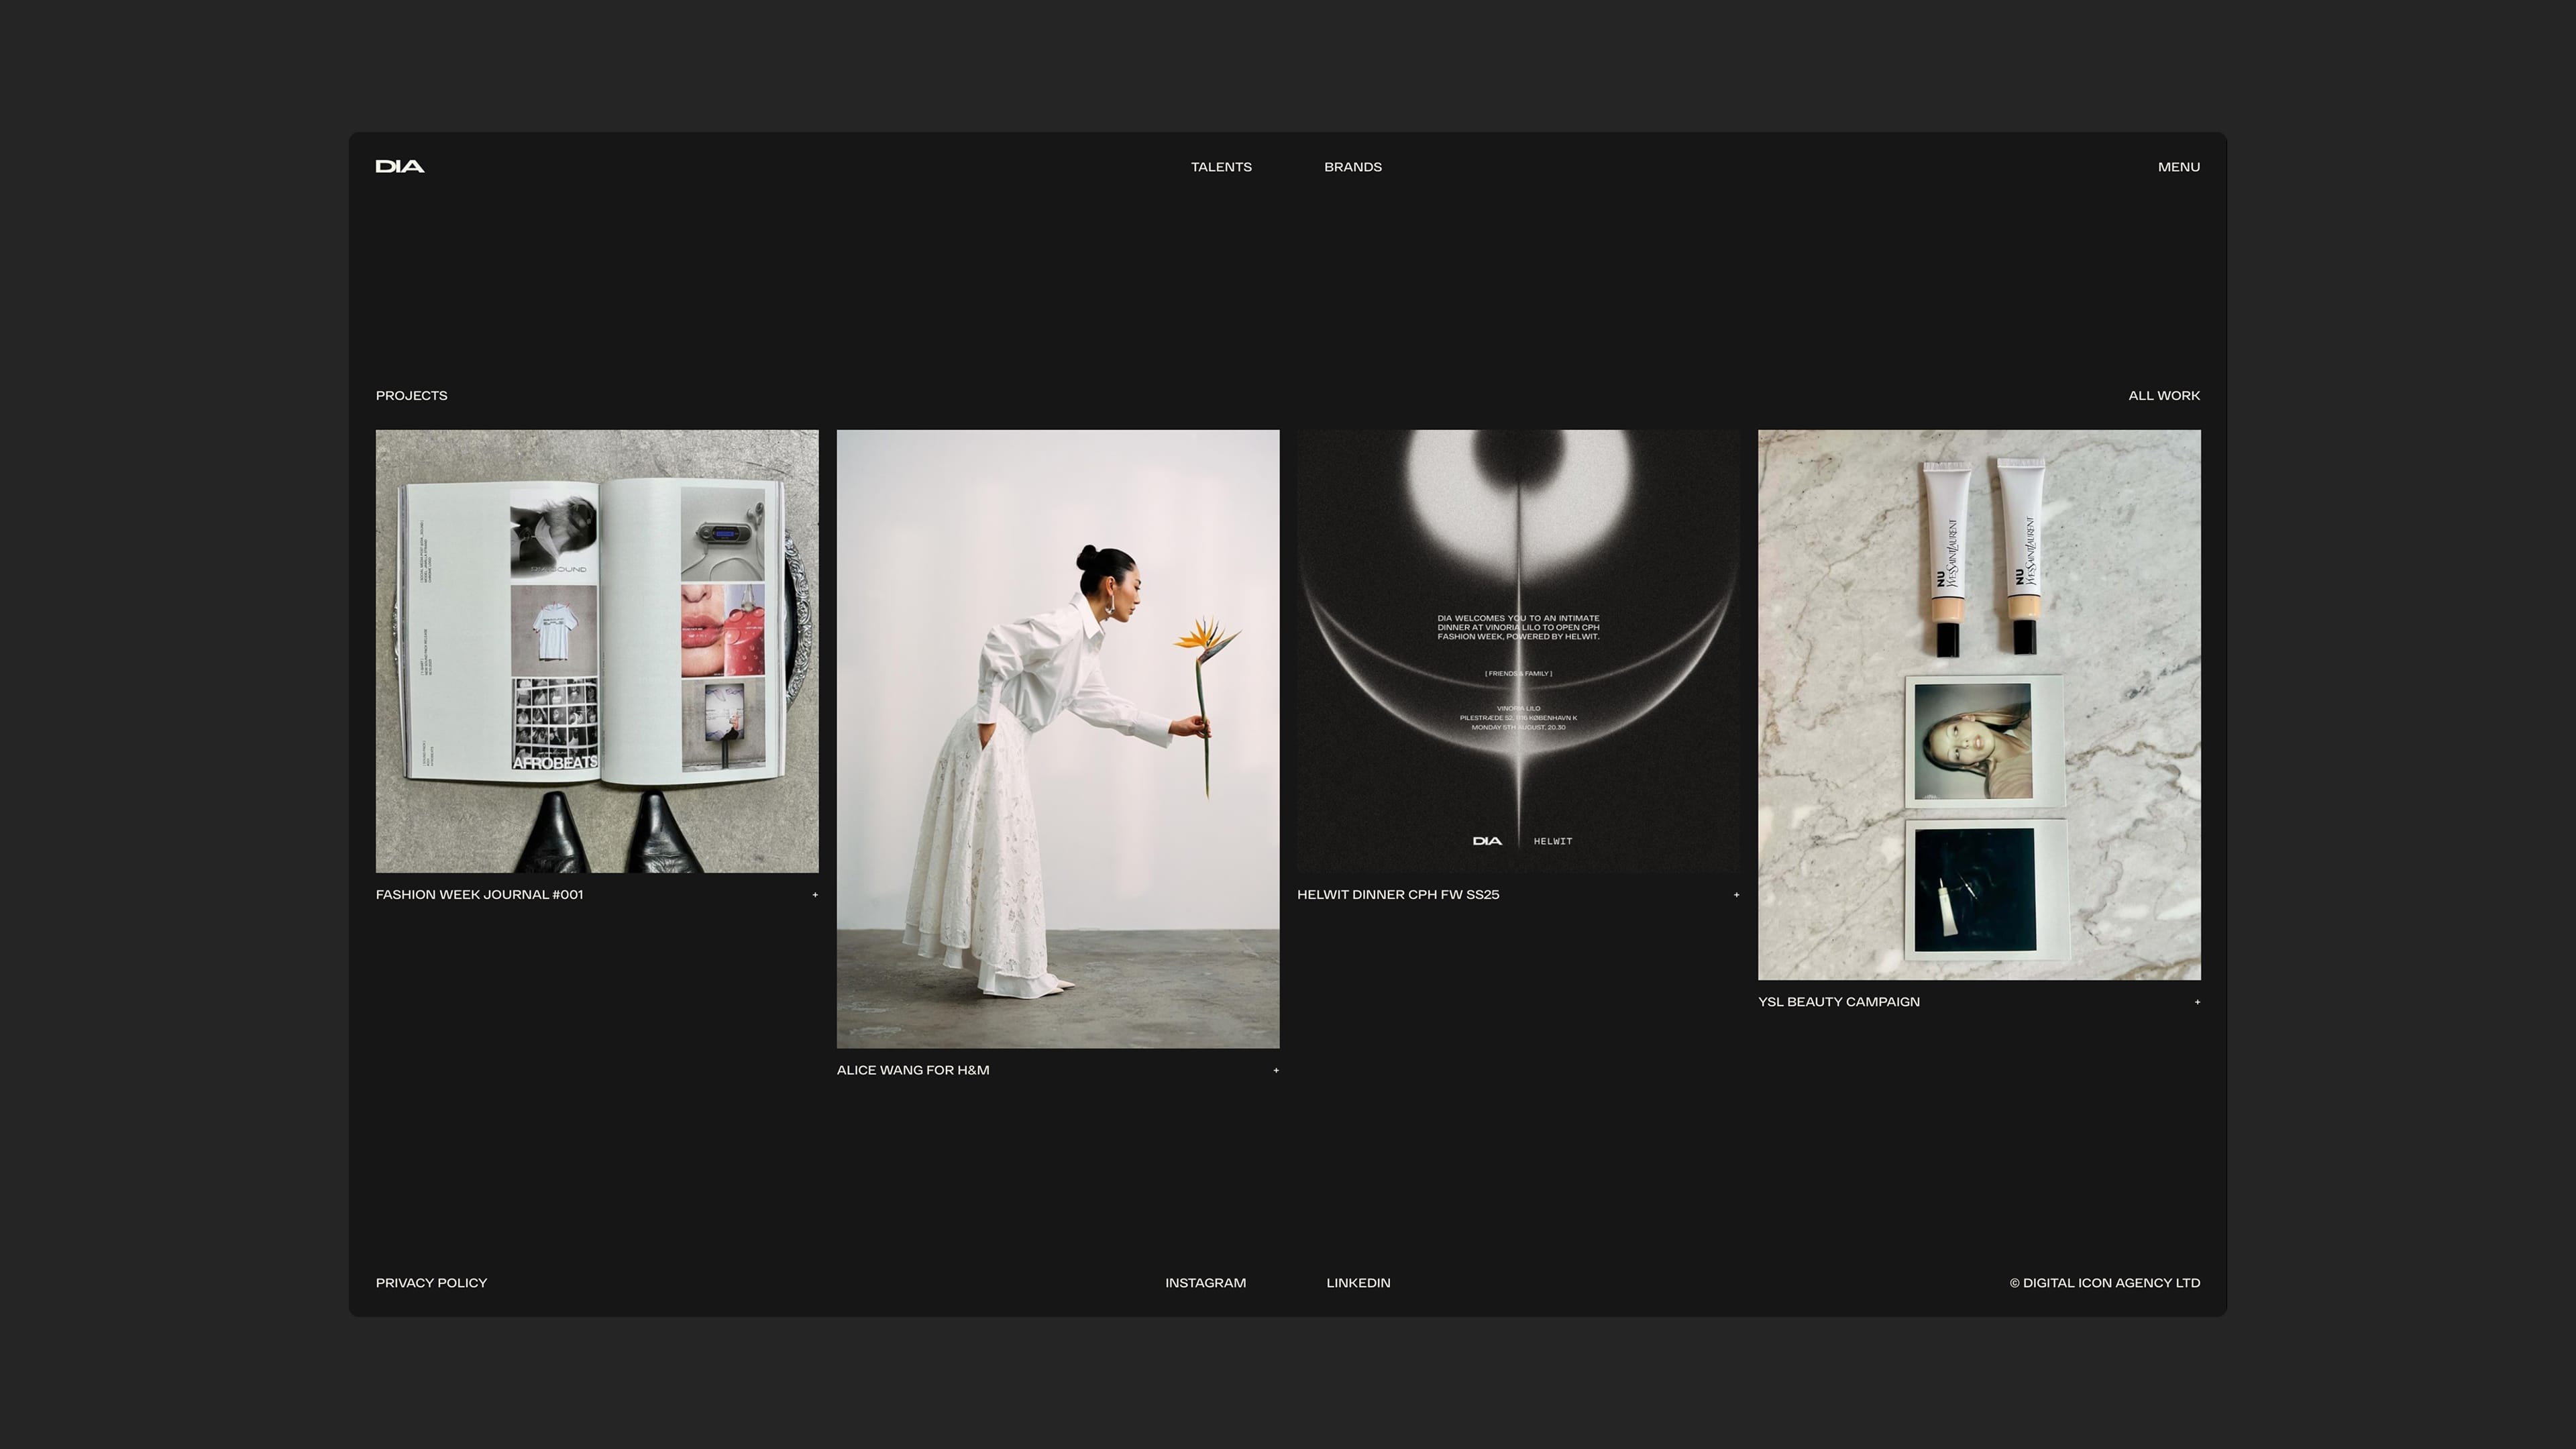
Task: Open the MENU button
Action: pyautogui.click(x=2178, y=167)
